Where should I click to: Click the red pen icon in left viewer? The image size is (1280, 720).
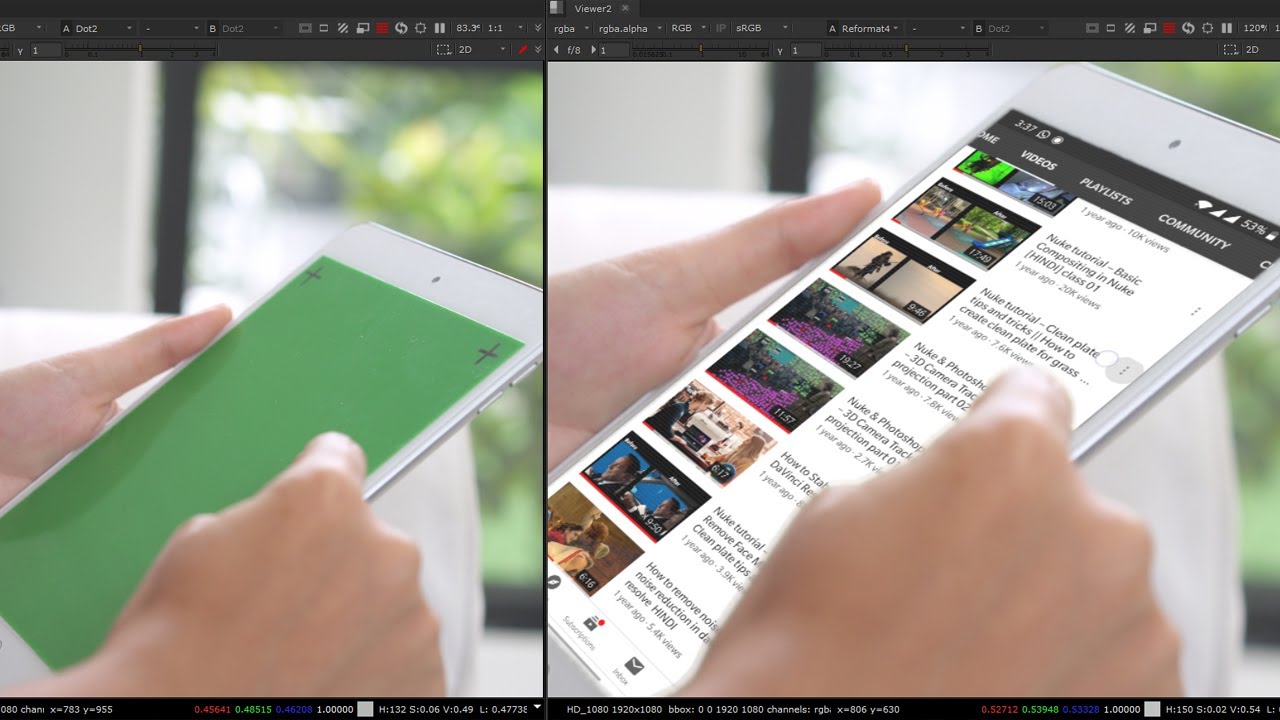click(x=522, y=50)
